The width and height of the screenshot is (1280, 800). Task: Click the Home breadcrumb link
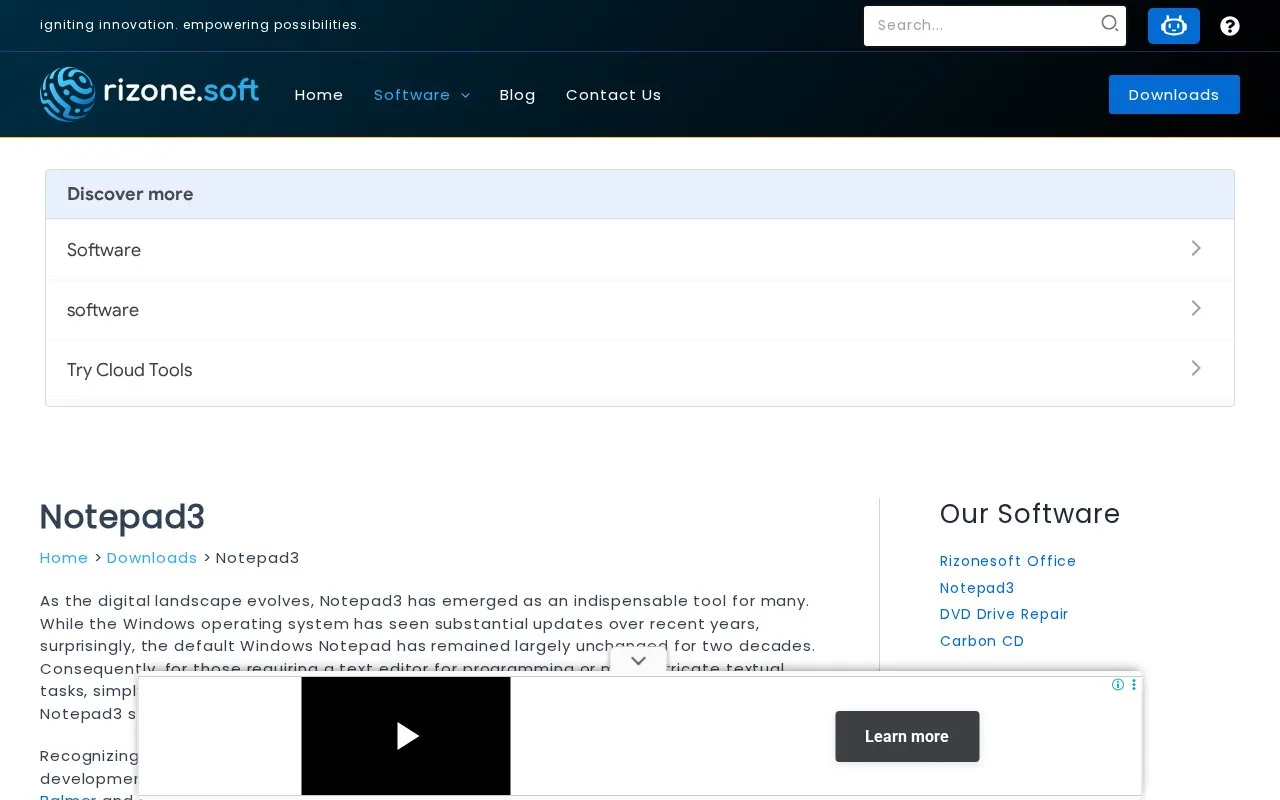(64, 558)
